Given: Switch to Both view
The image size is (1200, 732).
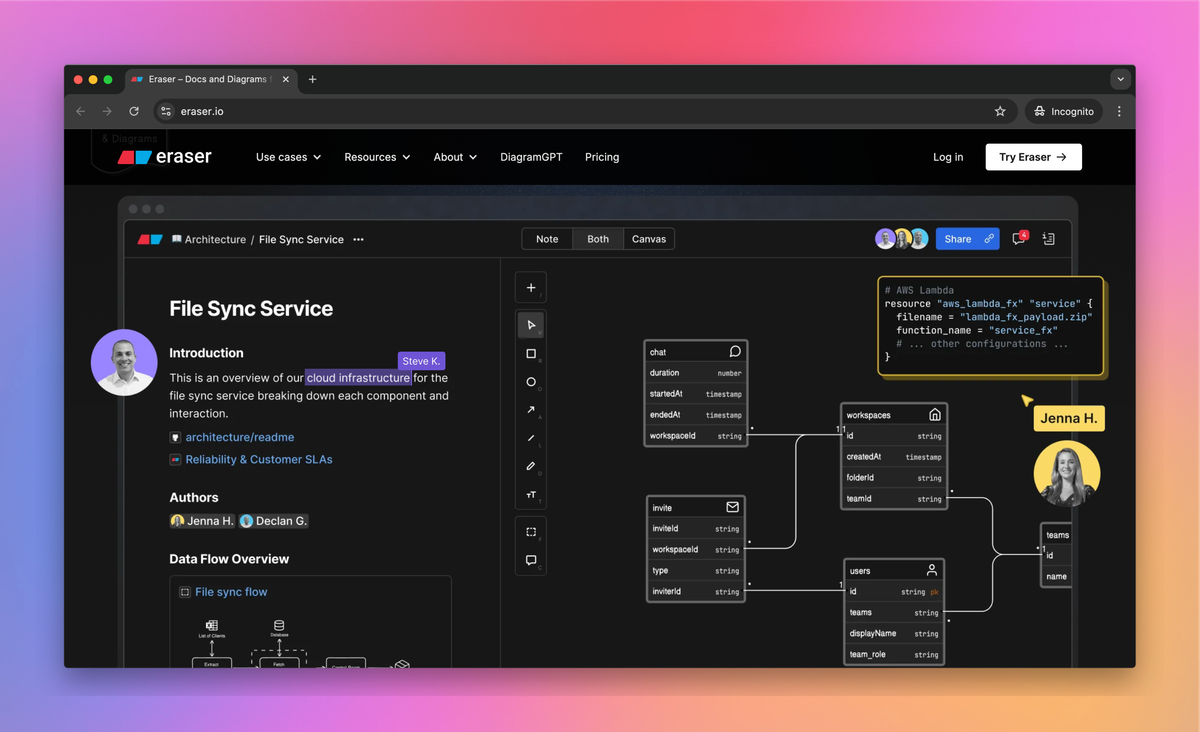Looking at the screenshot, I should coord(598,239).
